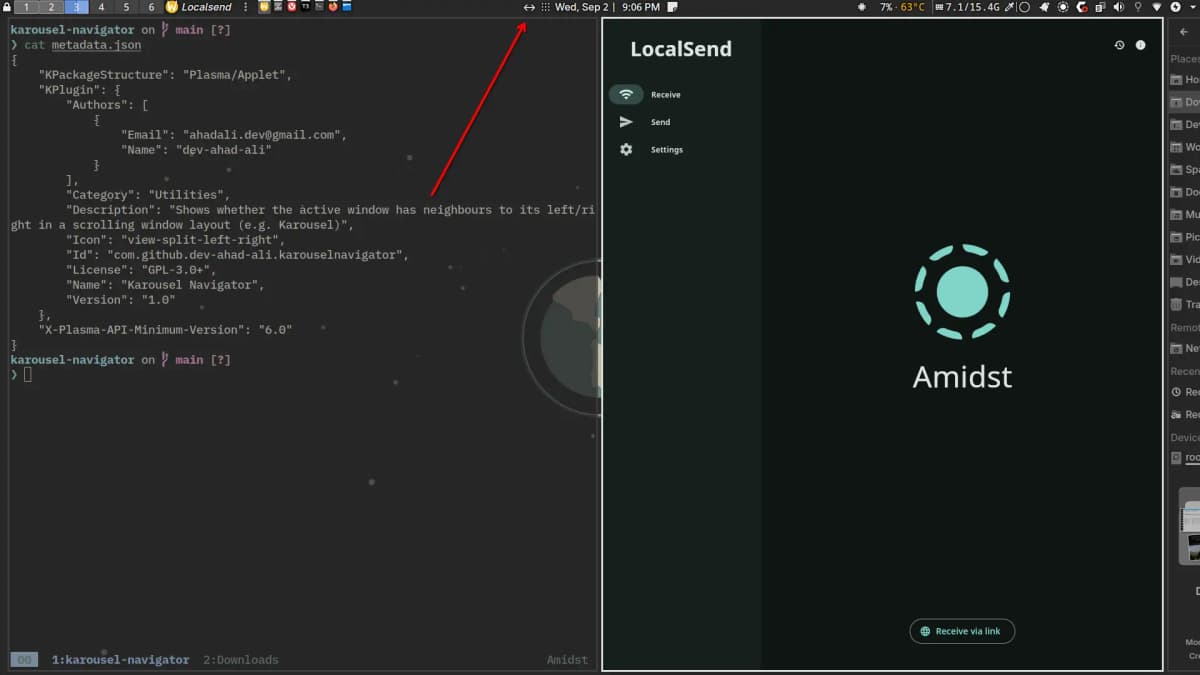The height and width of the screenshot is (675, 1200).
Task: Click the tmux session indicator 00
Action: click(x=24, y=660)
